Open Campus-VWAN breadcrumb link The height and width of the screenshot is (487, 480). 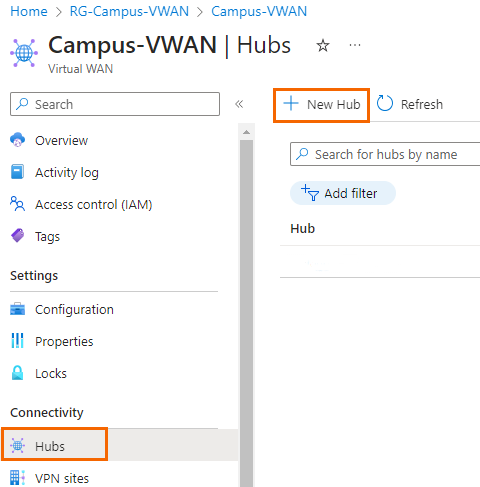coord(259,11)
